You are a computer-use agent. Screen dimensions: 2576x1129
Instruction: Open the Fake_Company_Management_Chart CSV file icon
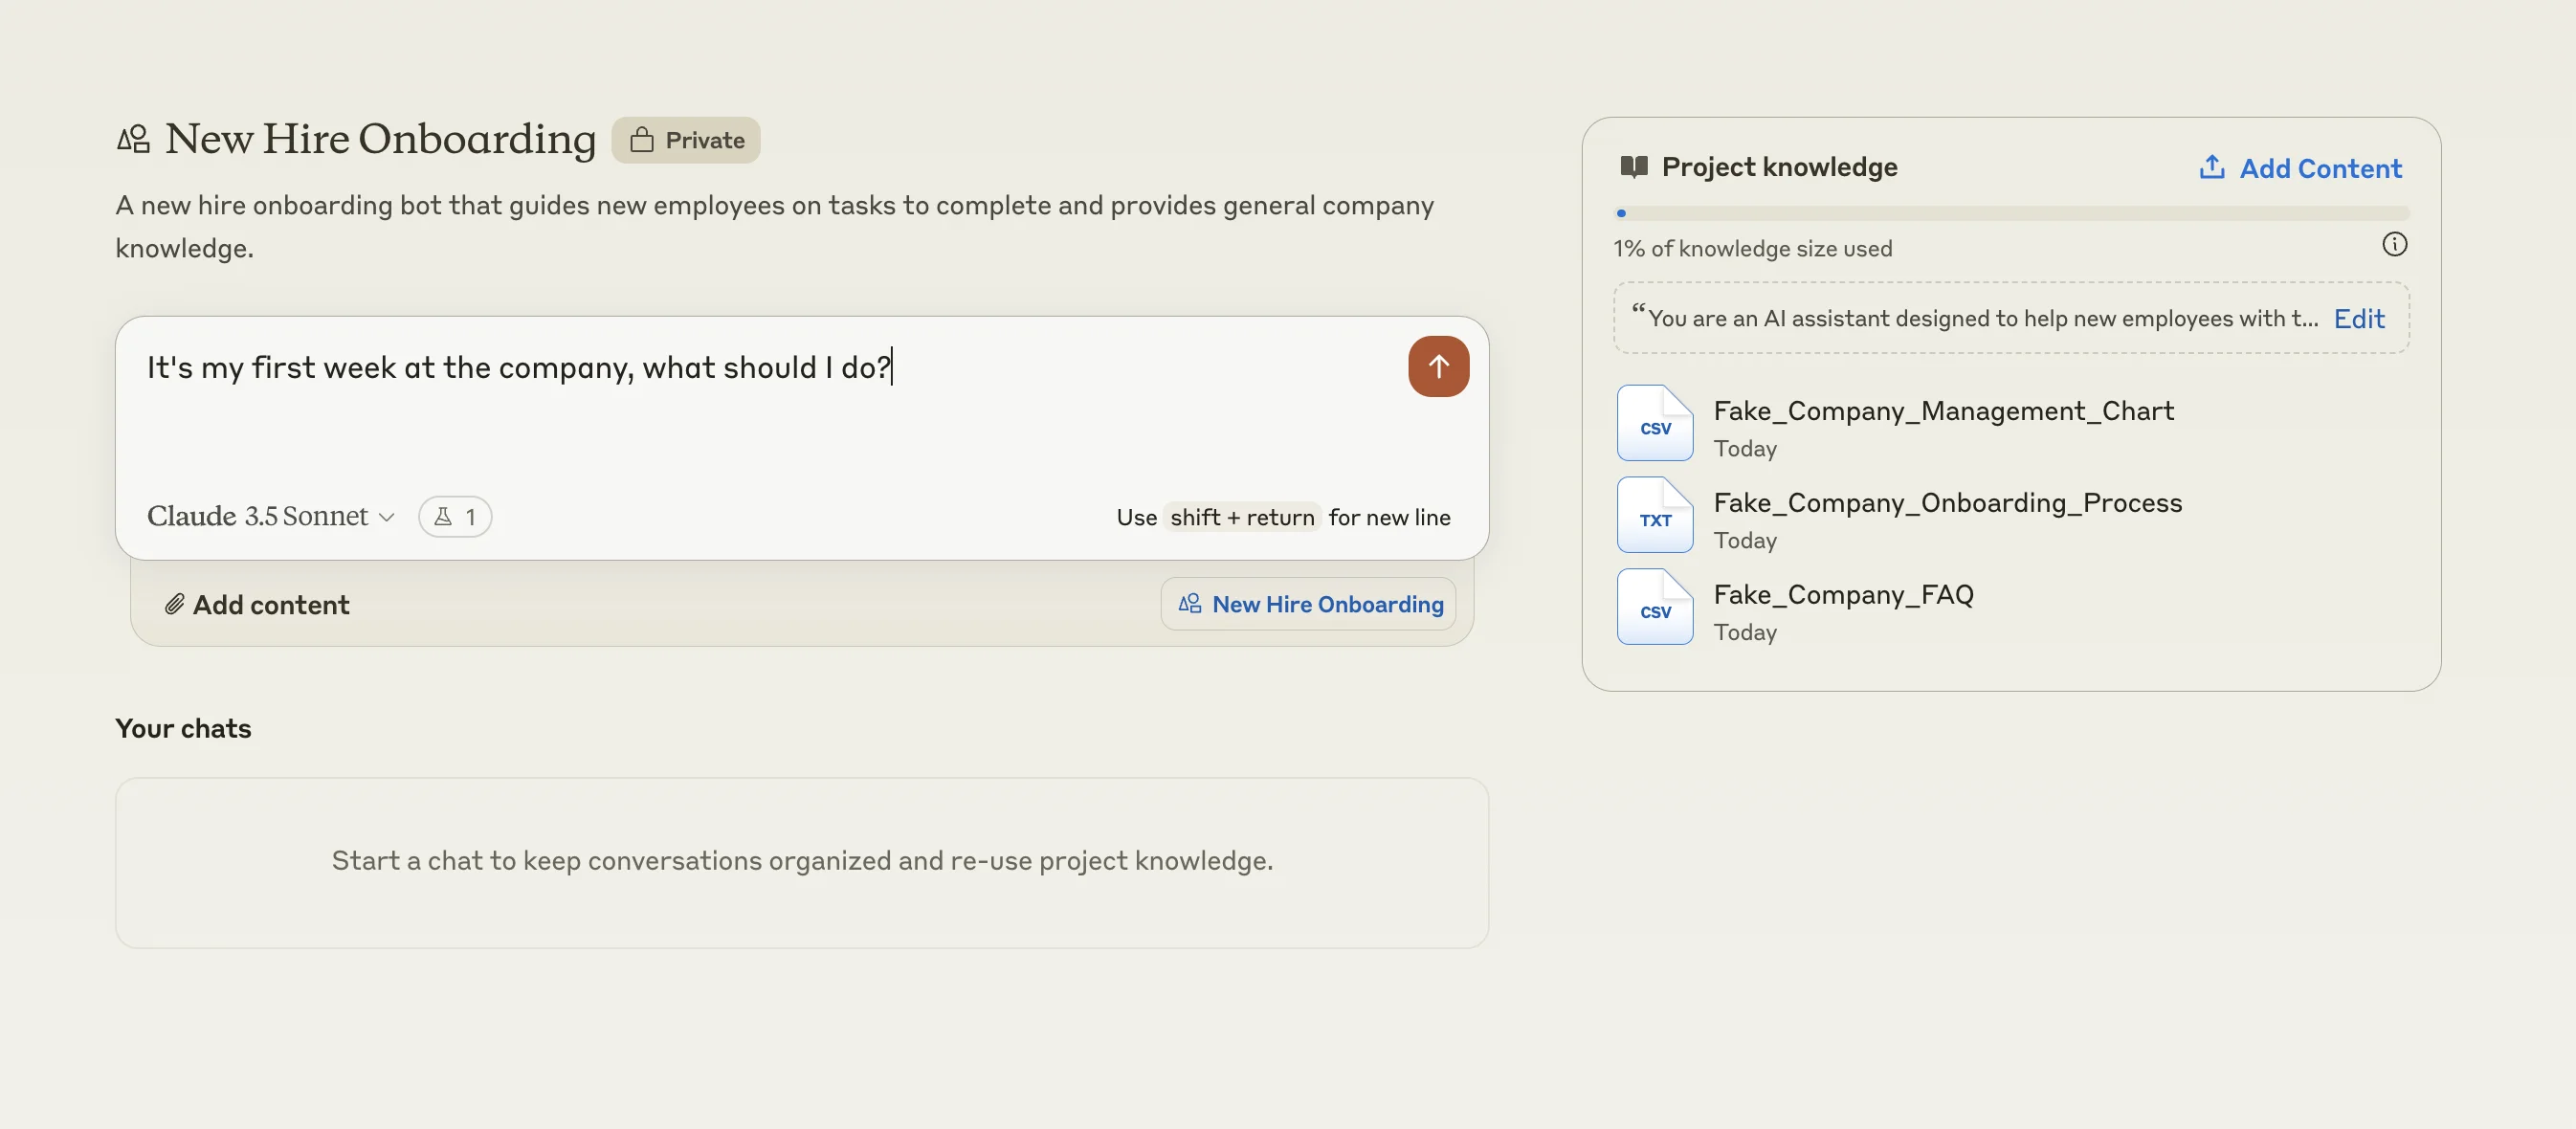1655,424
